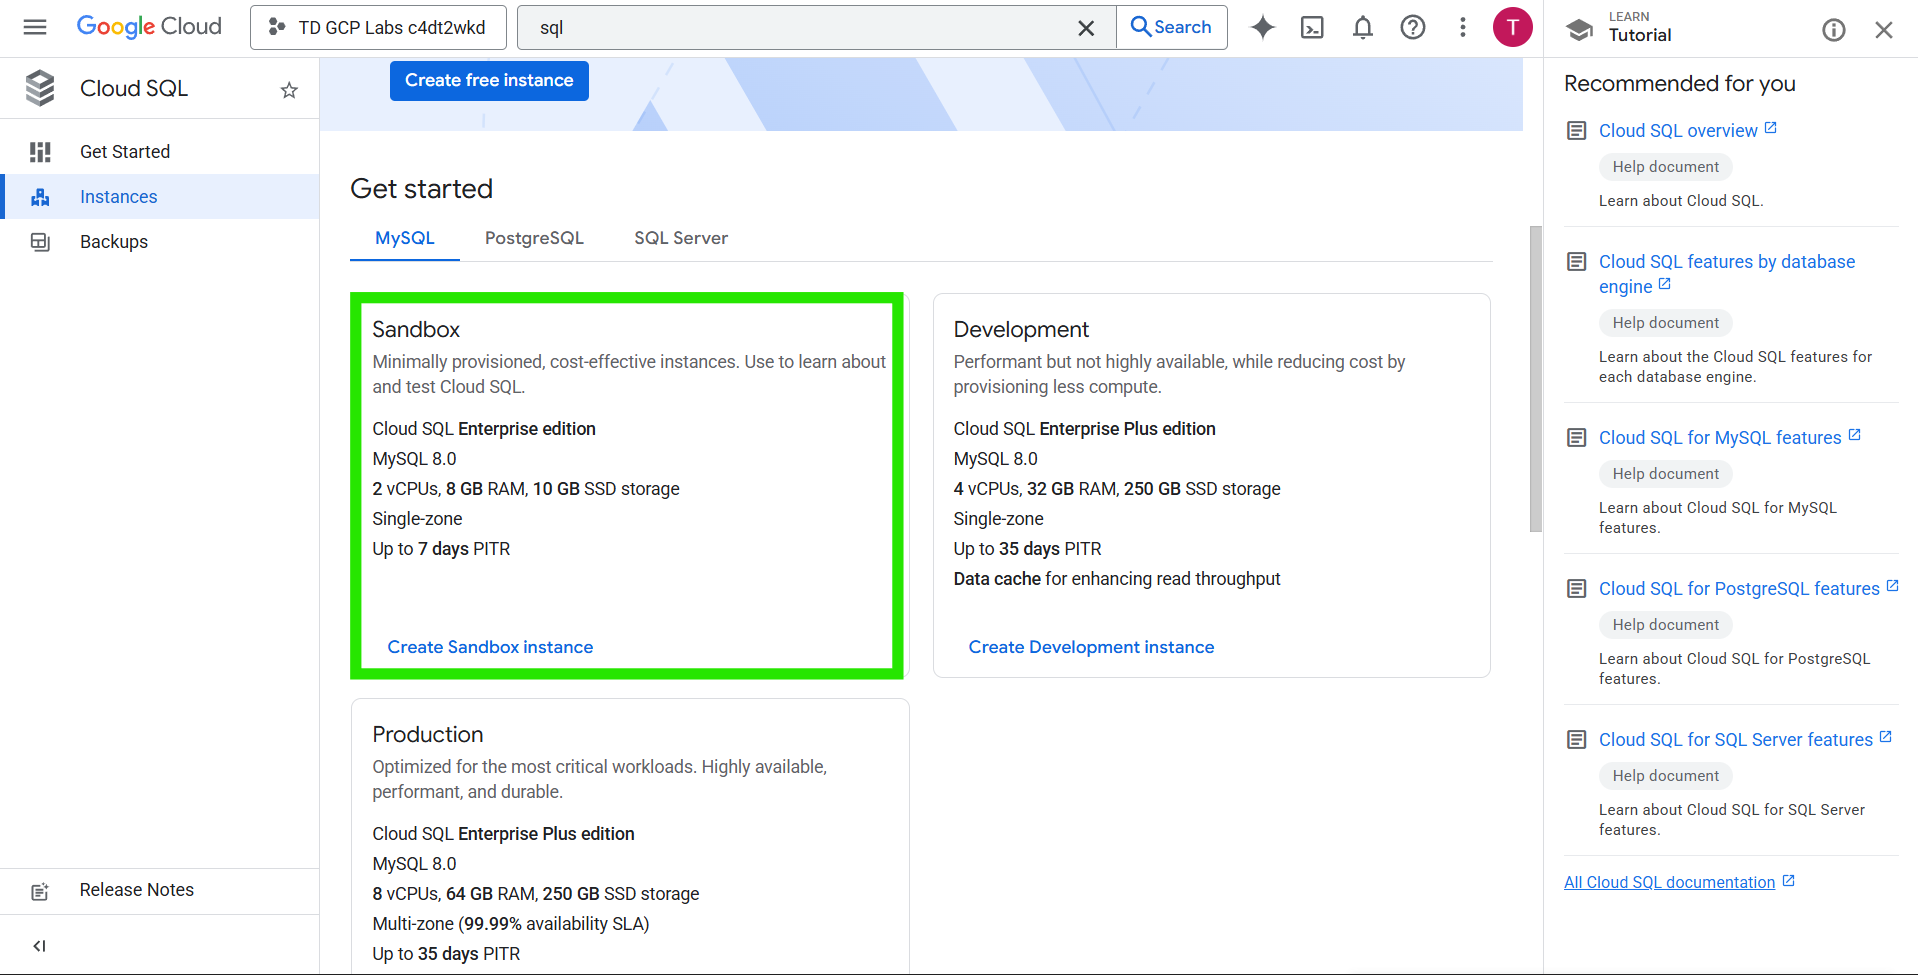Close the Learn Tutorial panel

pos(1884,30)
